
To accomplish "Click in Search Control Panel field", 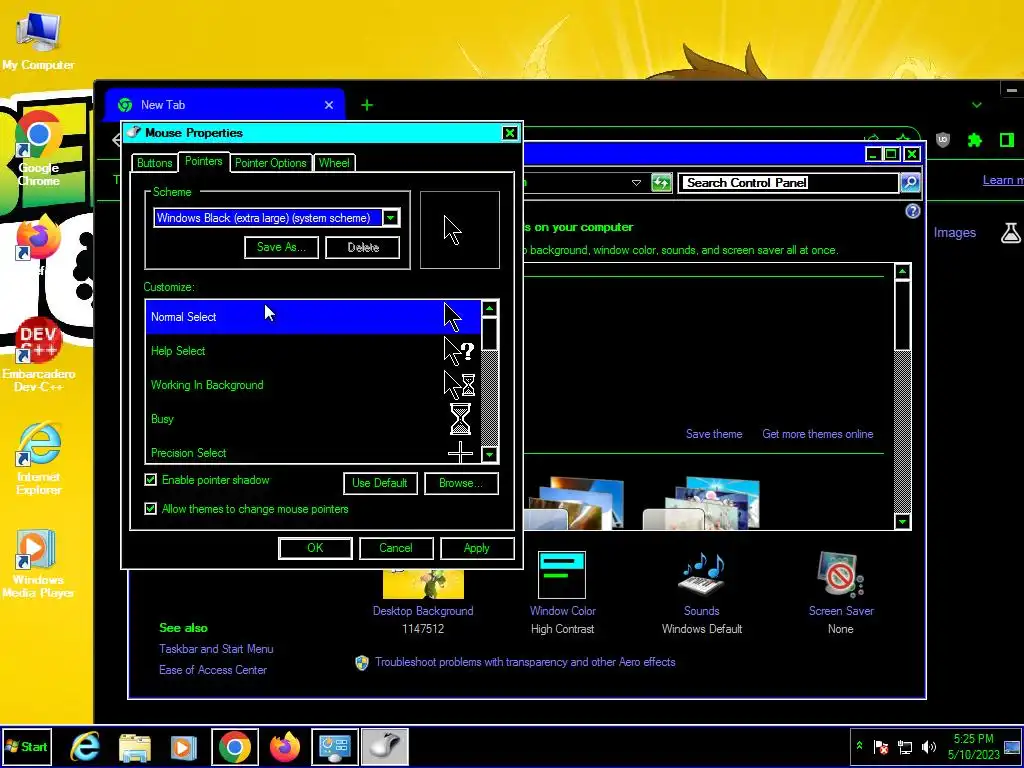I will [x=789, y=183].
